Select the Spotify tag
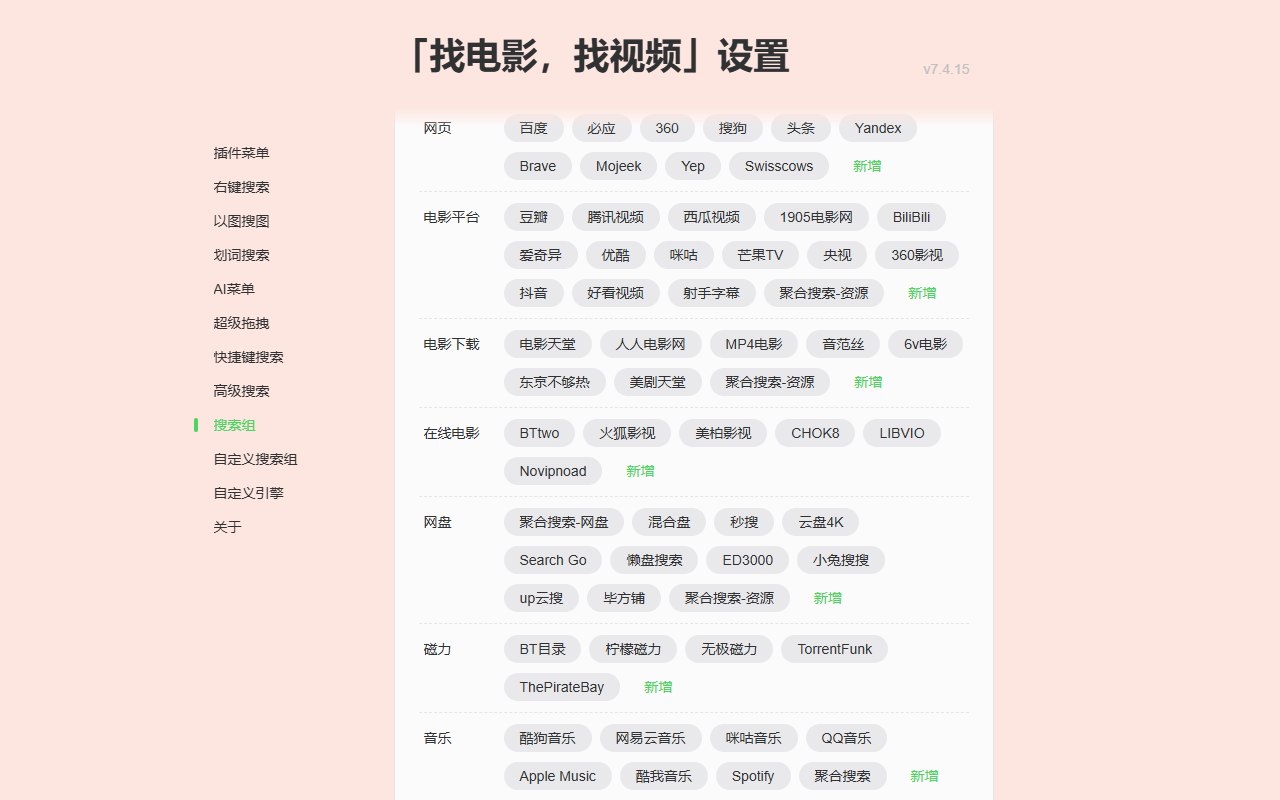Image resolution: width=1280 pixels, height=800 pixels. pyautogui.click(x=753, y=776)
